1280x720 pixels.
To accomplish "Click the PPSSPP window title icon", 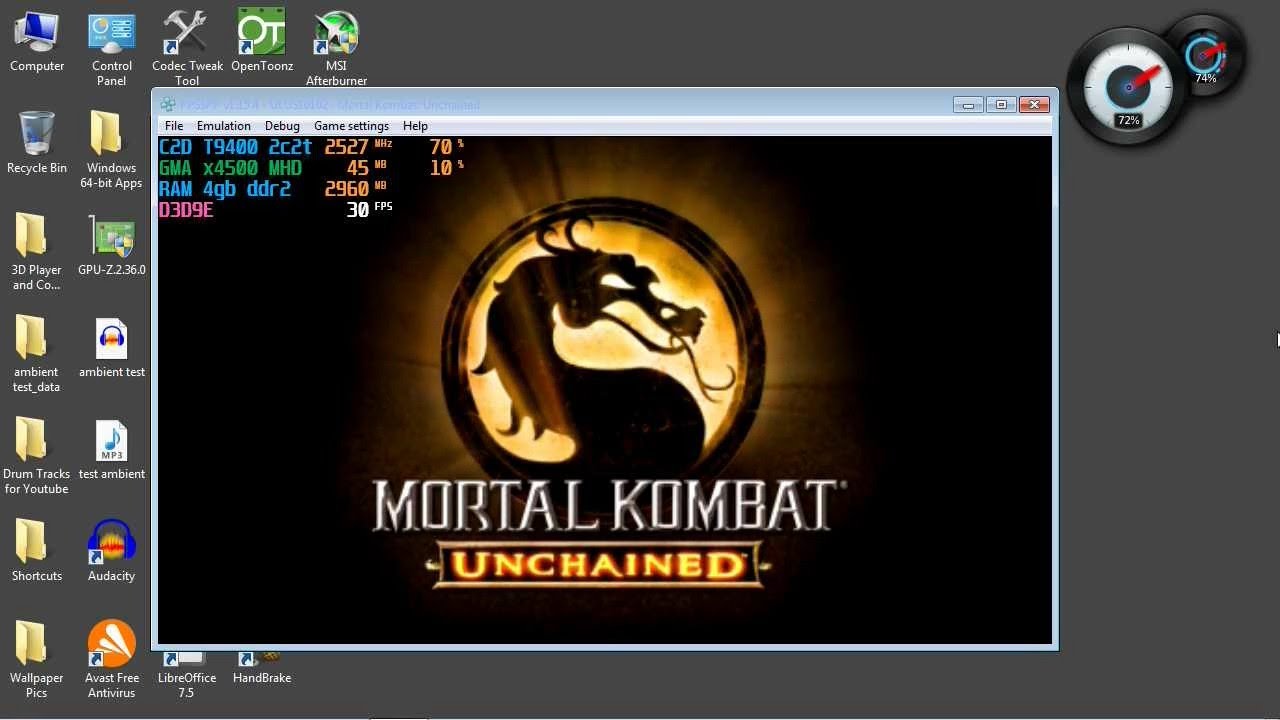I will 168,104.
